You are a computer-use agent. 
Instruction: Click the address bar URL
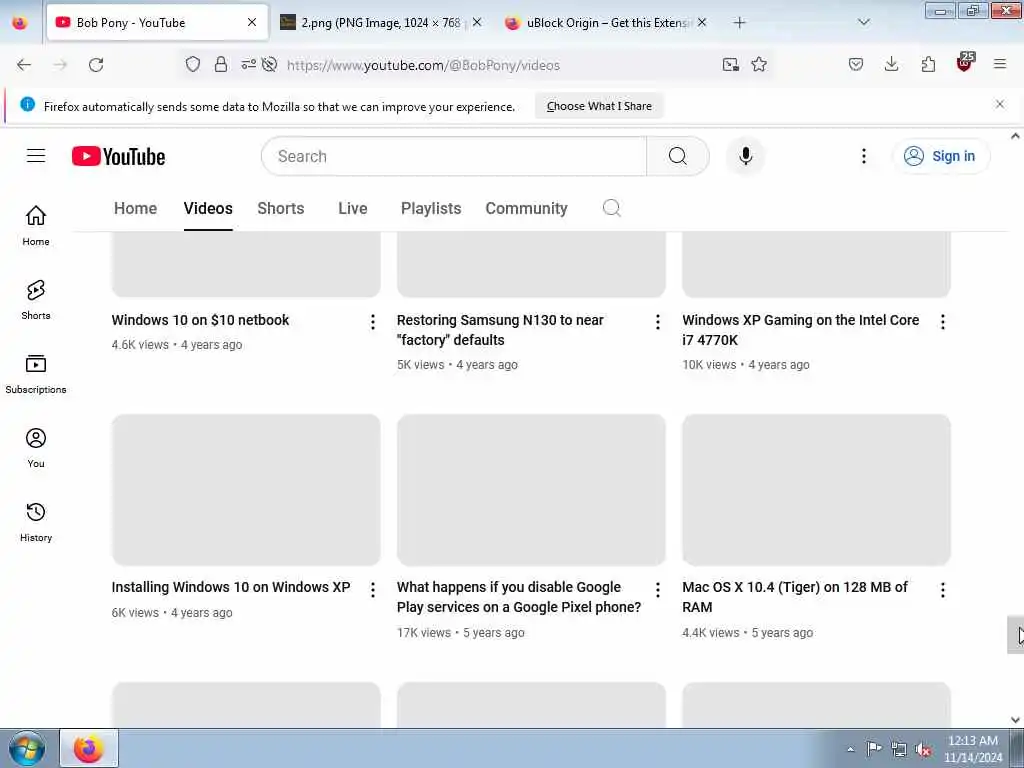point(423,65)
